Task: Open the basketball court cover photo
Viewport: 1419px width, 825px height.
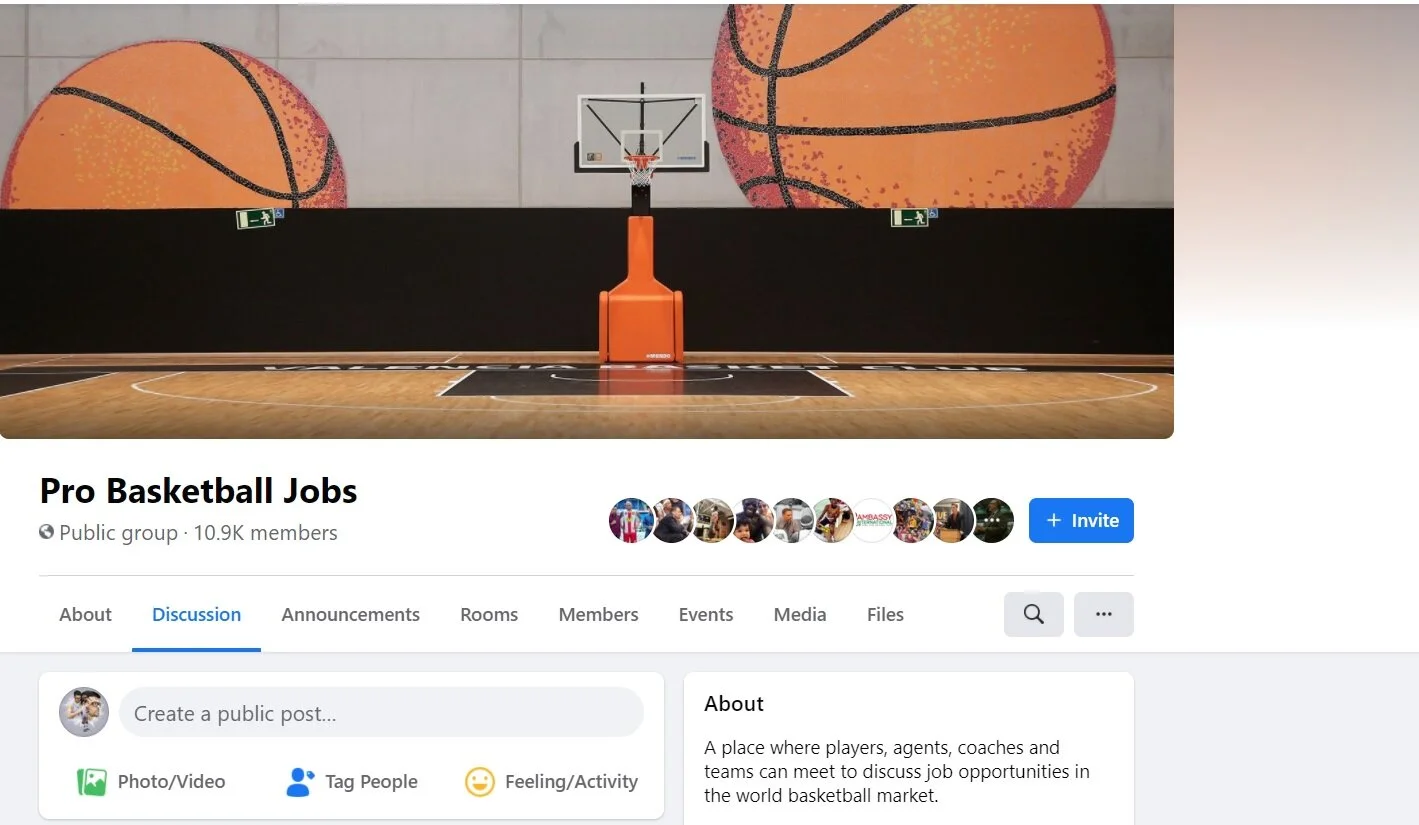Action: click(586, 221)
